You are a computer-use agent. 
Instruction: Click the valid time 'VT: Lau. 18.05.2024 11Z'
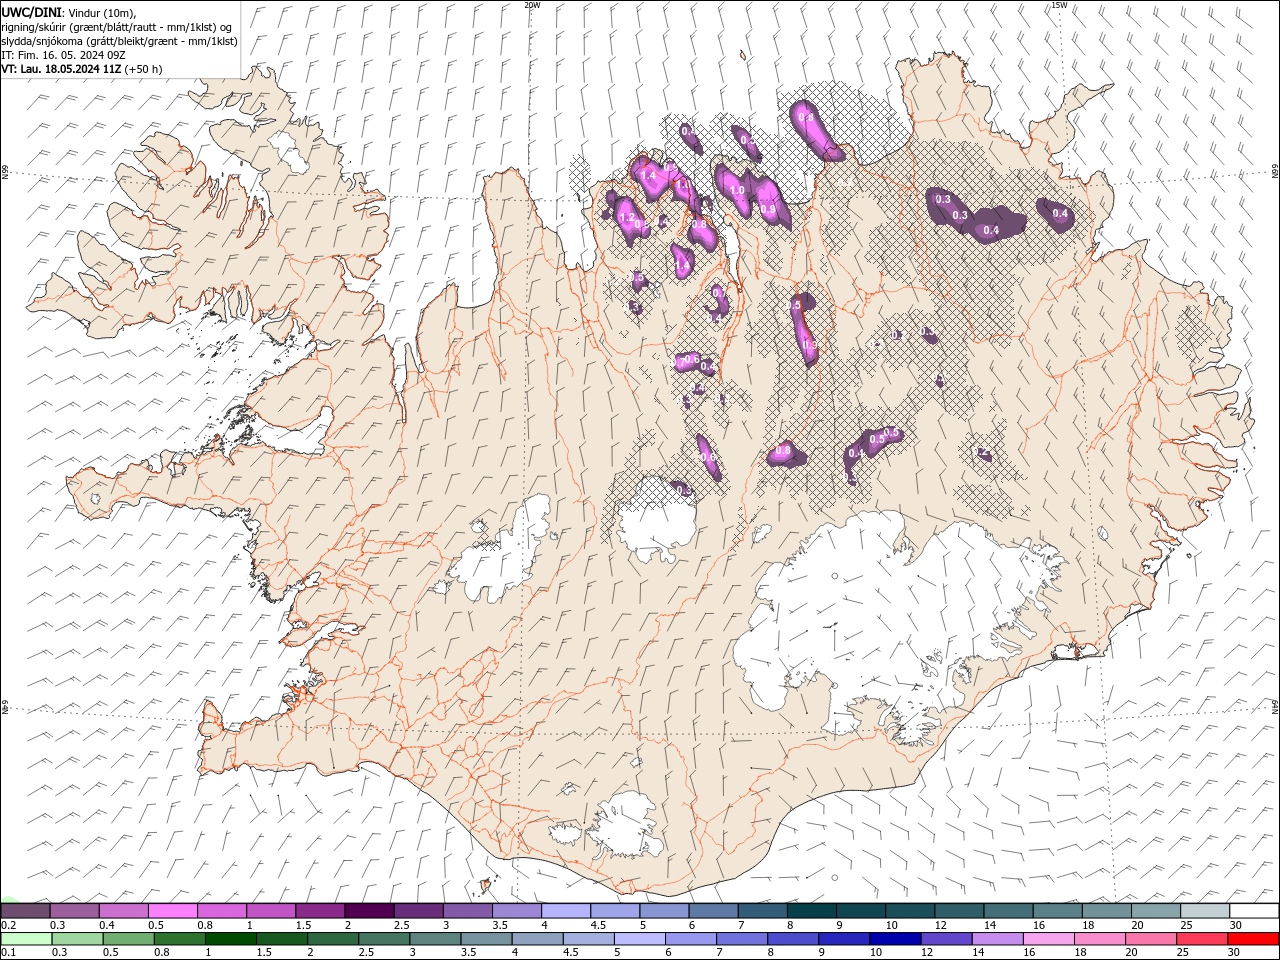pos(62,69)
